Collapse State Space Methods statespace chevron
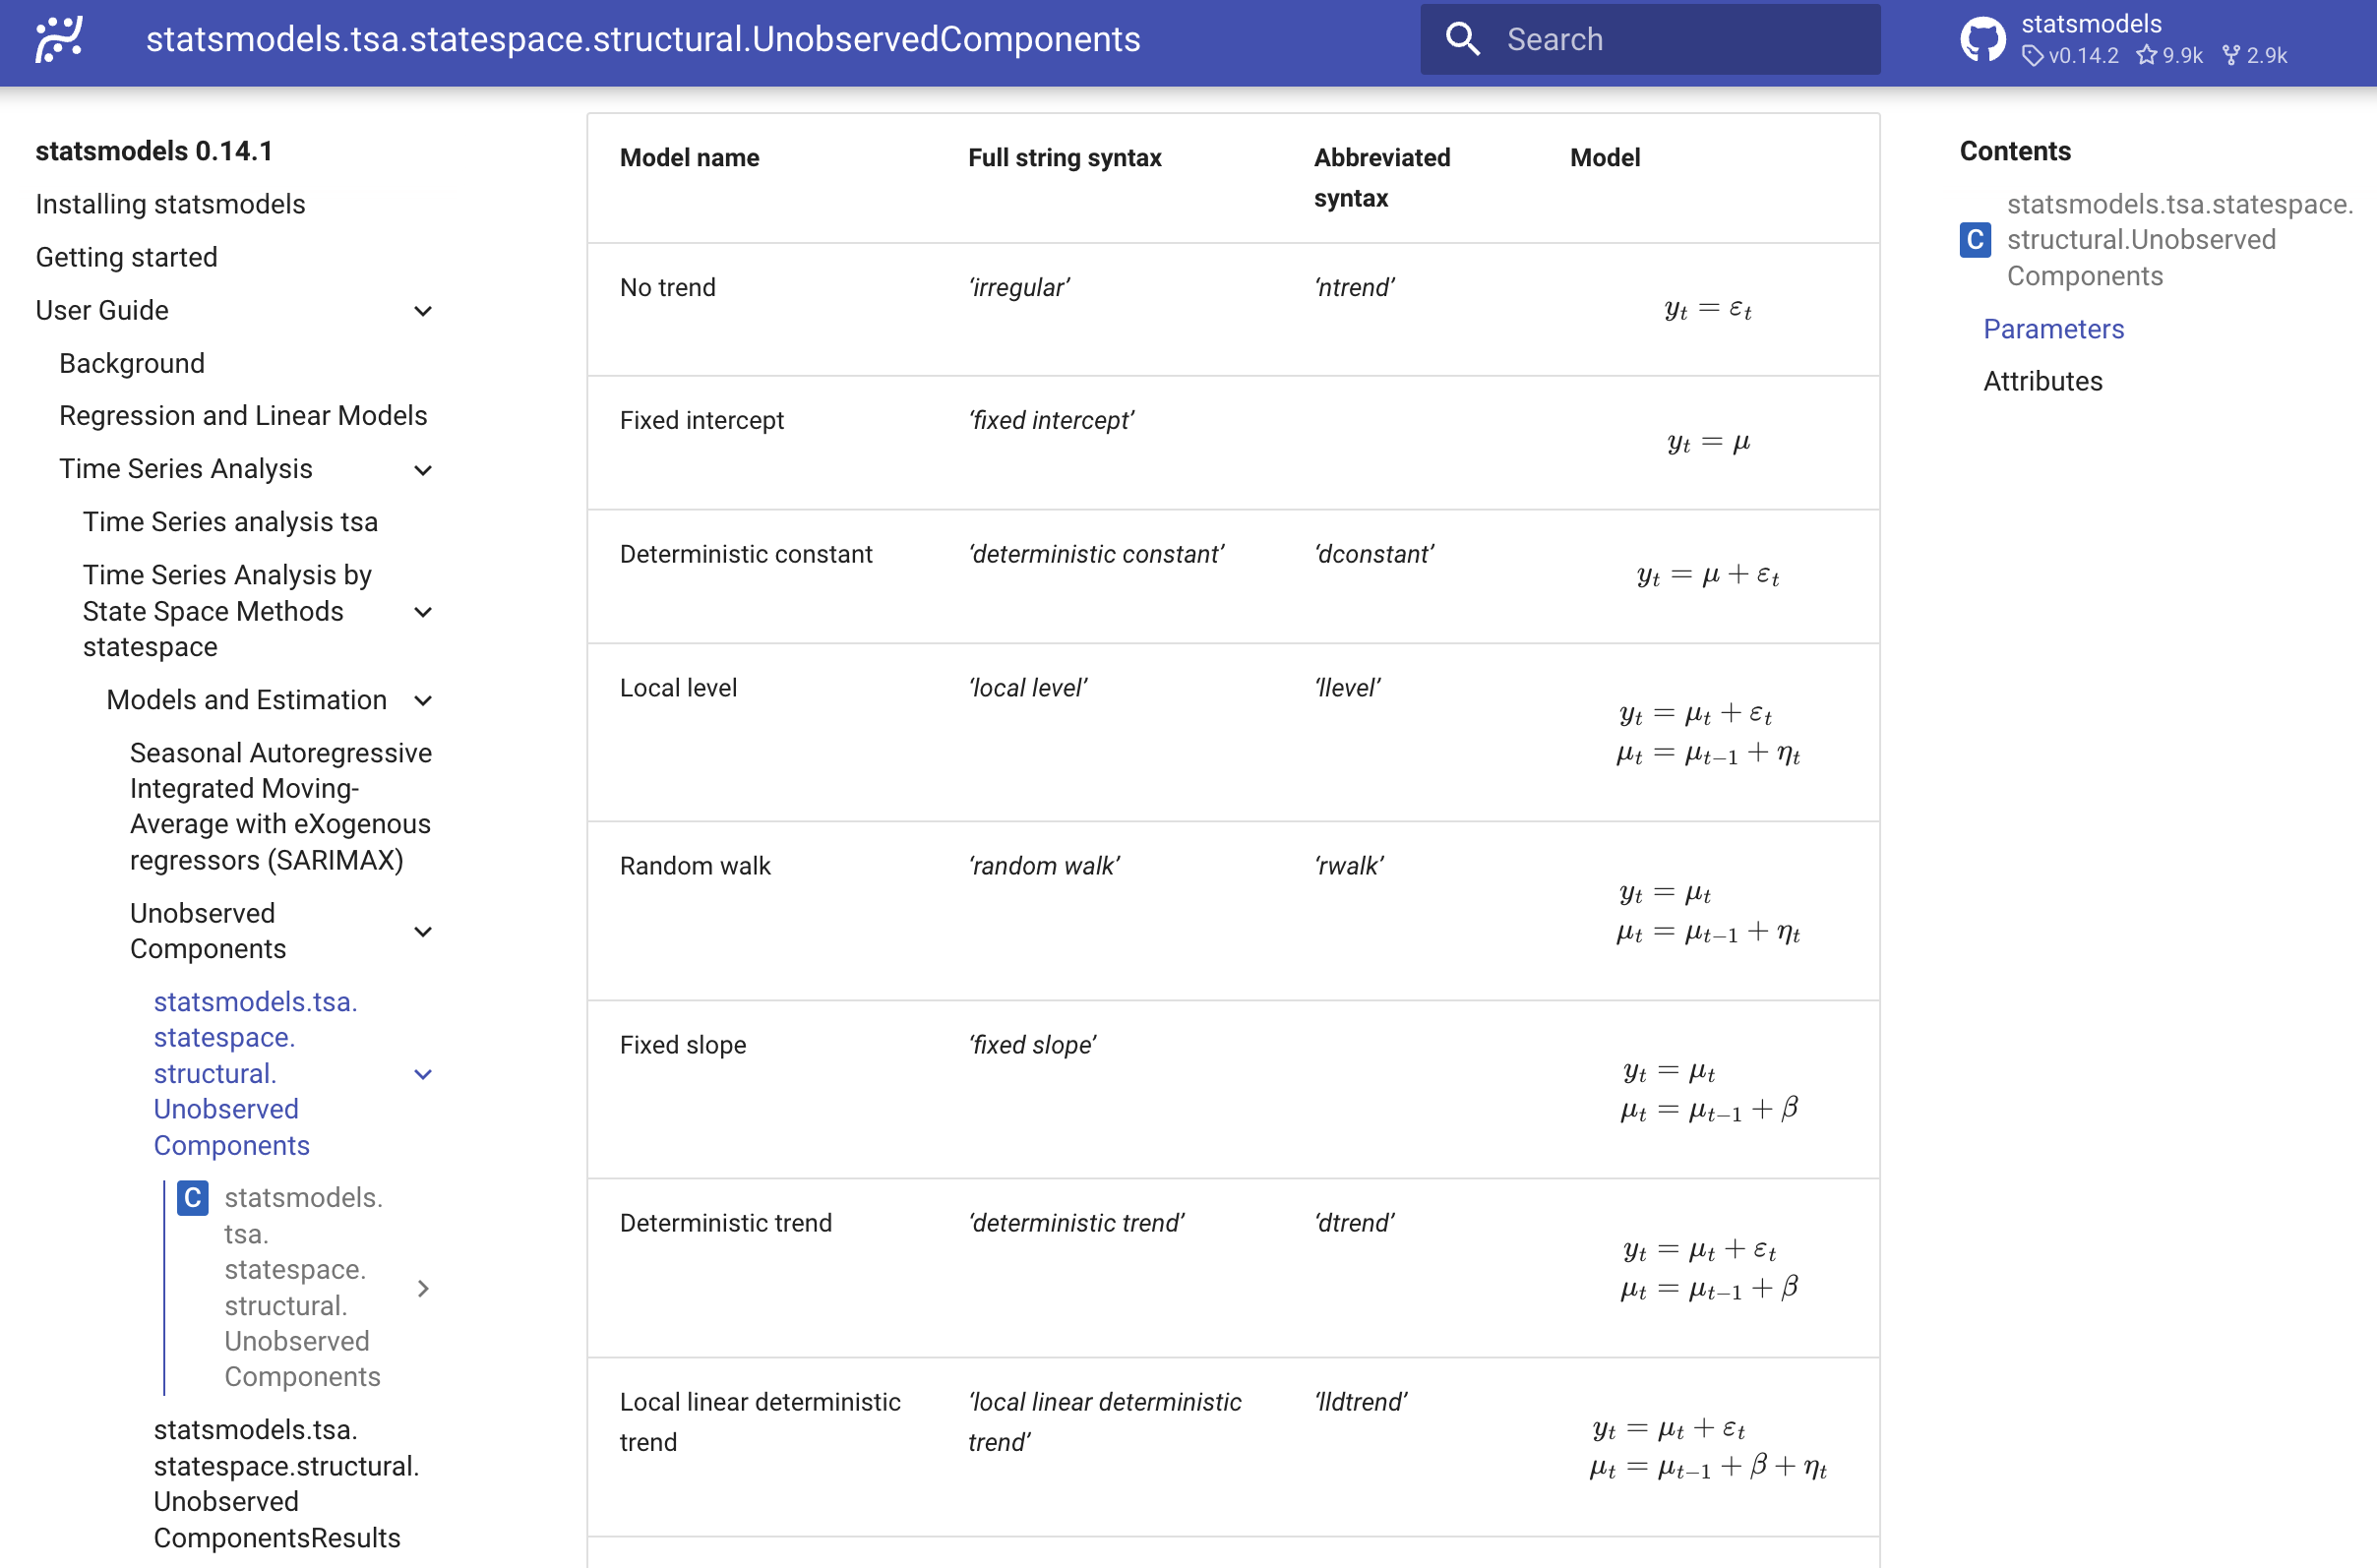This screenshot has width=2377, height=1568. 423,612
